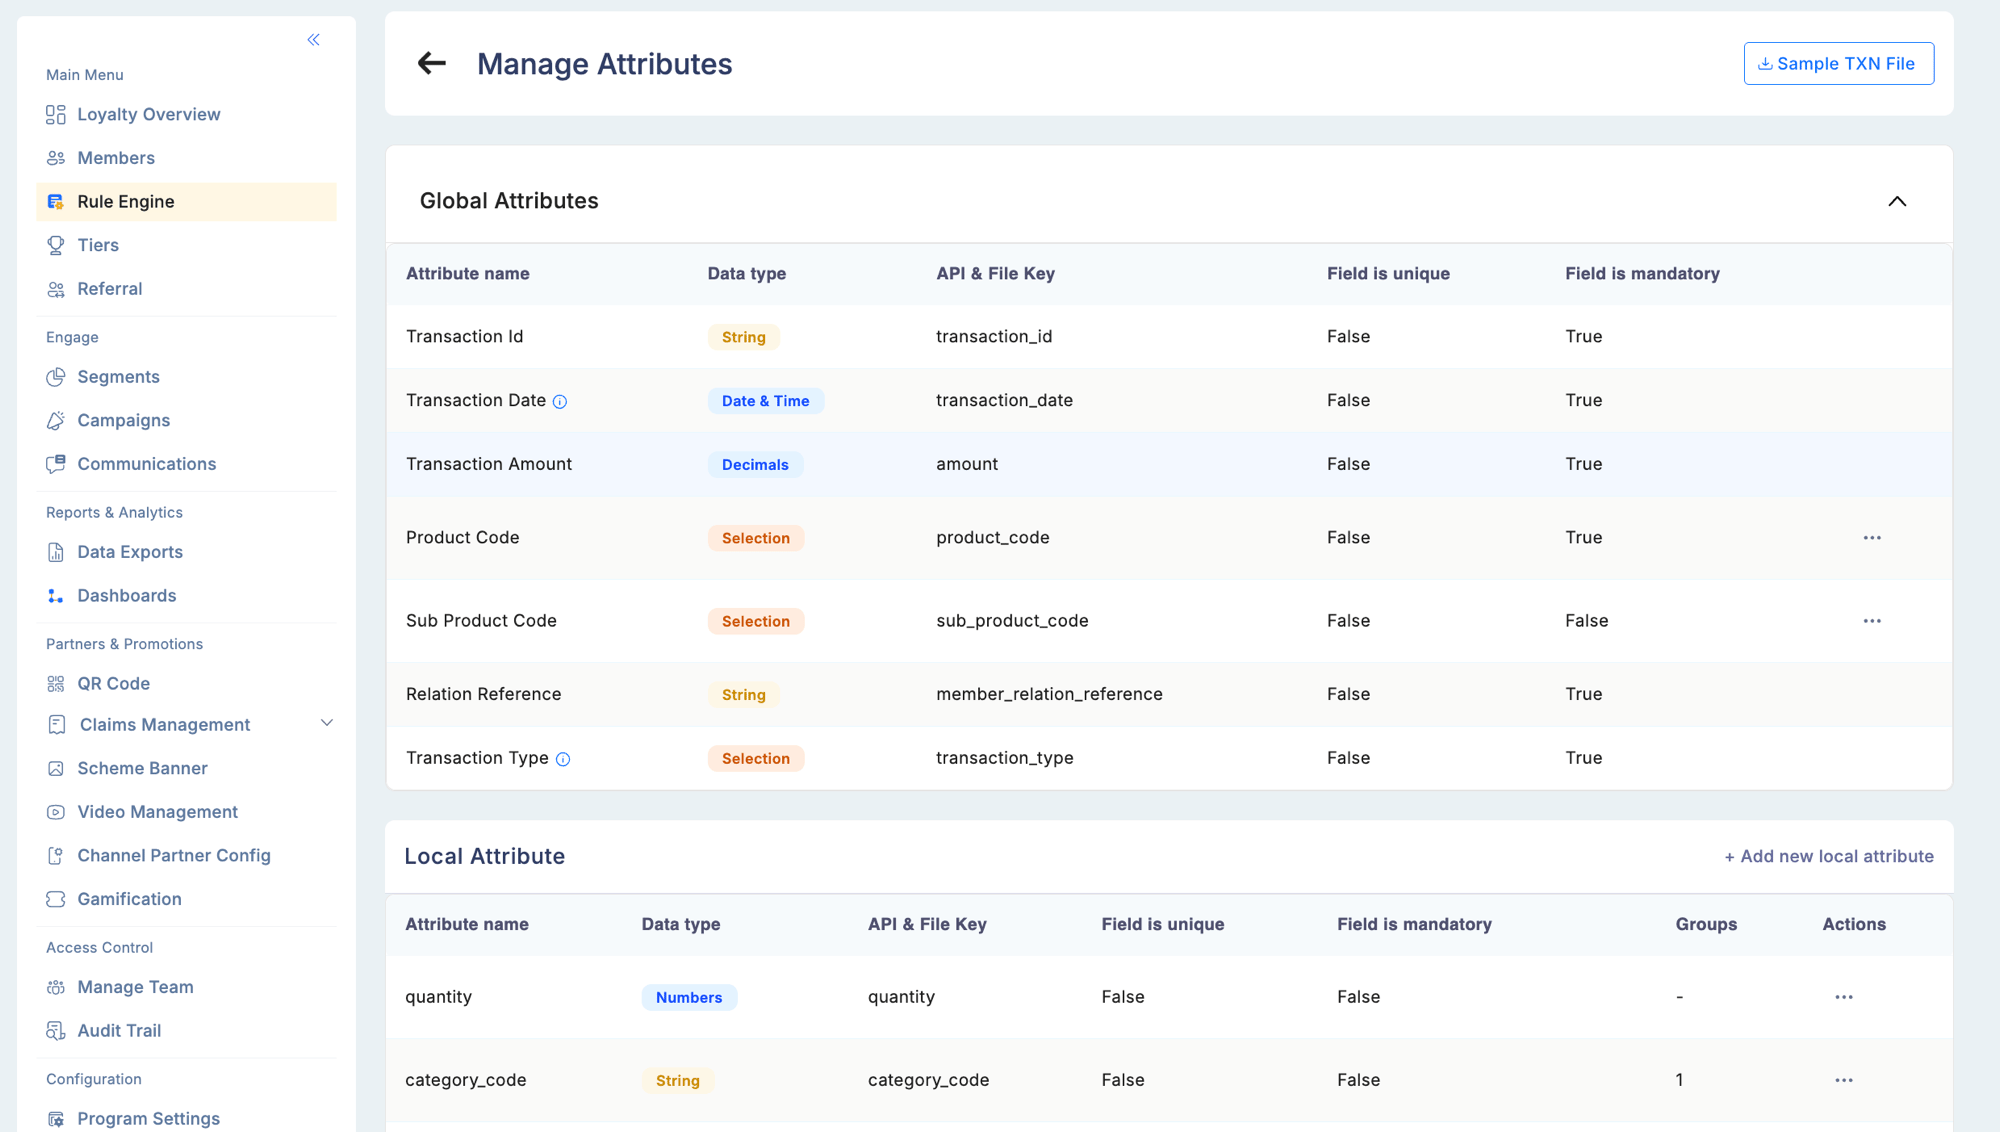Open actions menu for Product Code row
The height and width of the screenshot is (1132, 2000).
[1872, 538]
